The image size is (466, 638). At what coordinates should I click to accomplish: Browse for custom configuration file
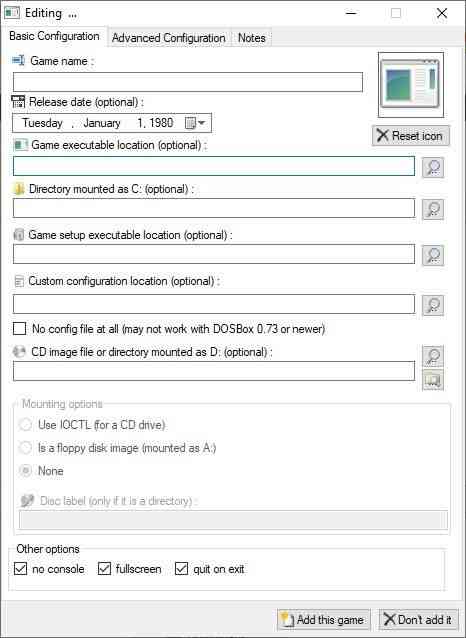pos(433,305)
